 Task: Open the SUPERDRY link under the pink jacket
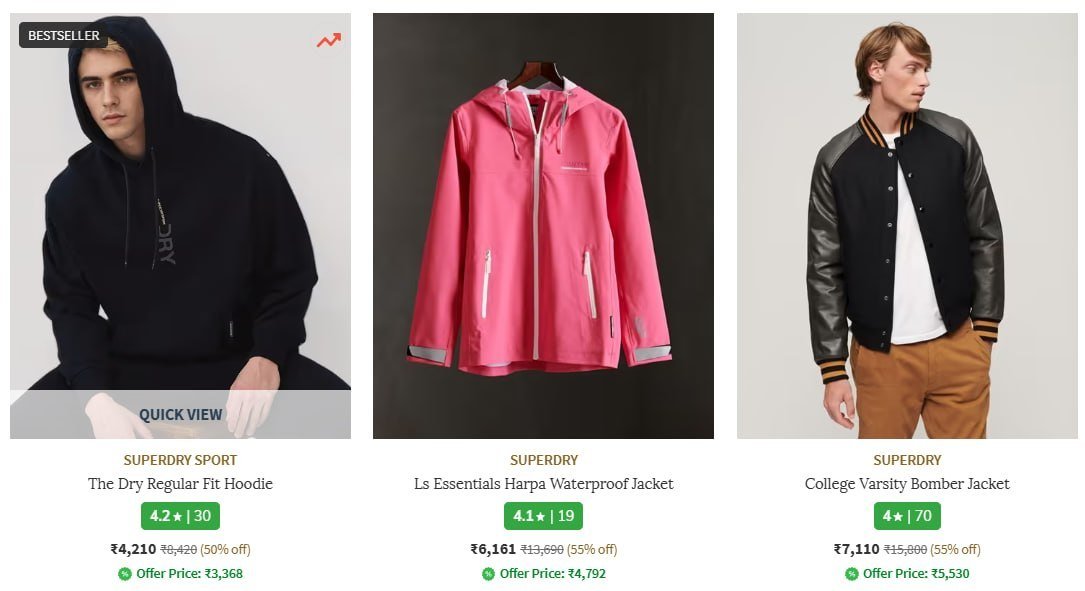click(543, 460)
